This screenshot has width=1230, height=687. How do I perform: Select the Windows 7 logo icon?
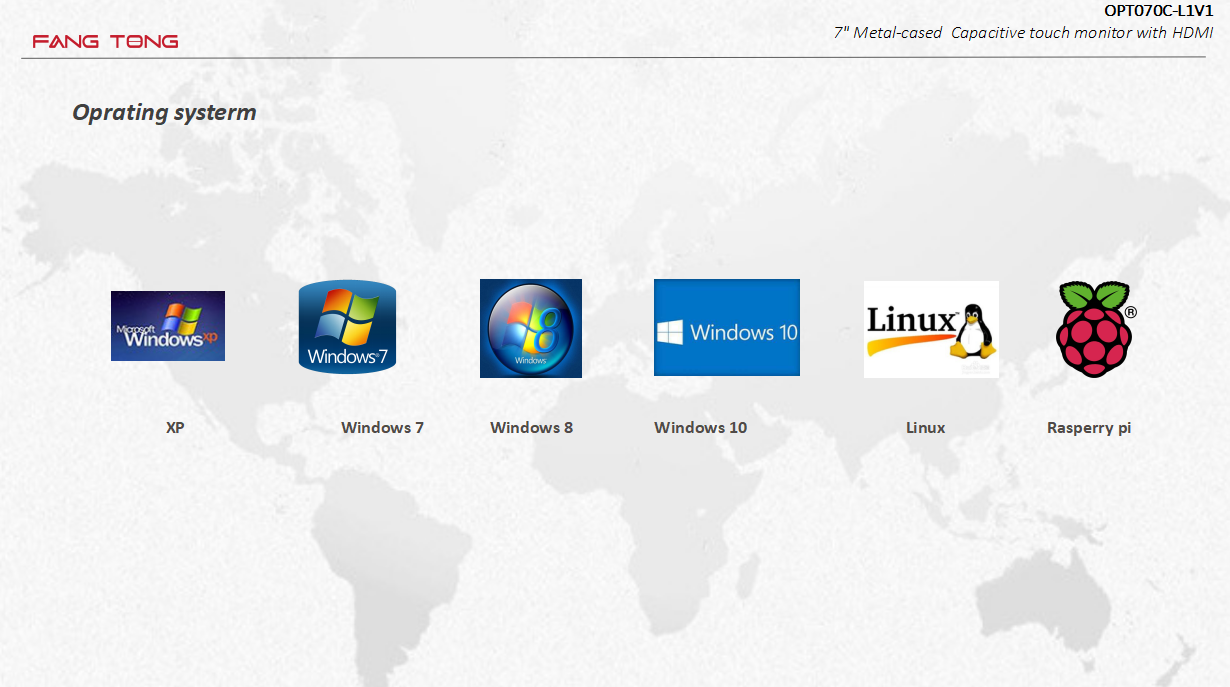click(x=347, y=327)
